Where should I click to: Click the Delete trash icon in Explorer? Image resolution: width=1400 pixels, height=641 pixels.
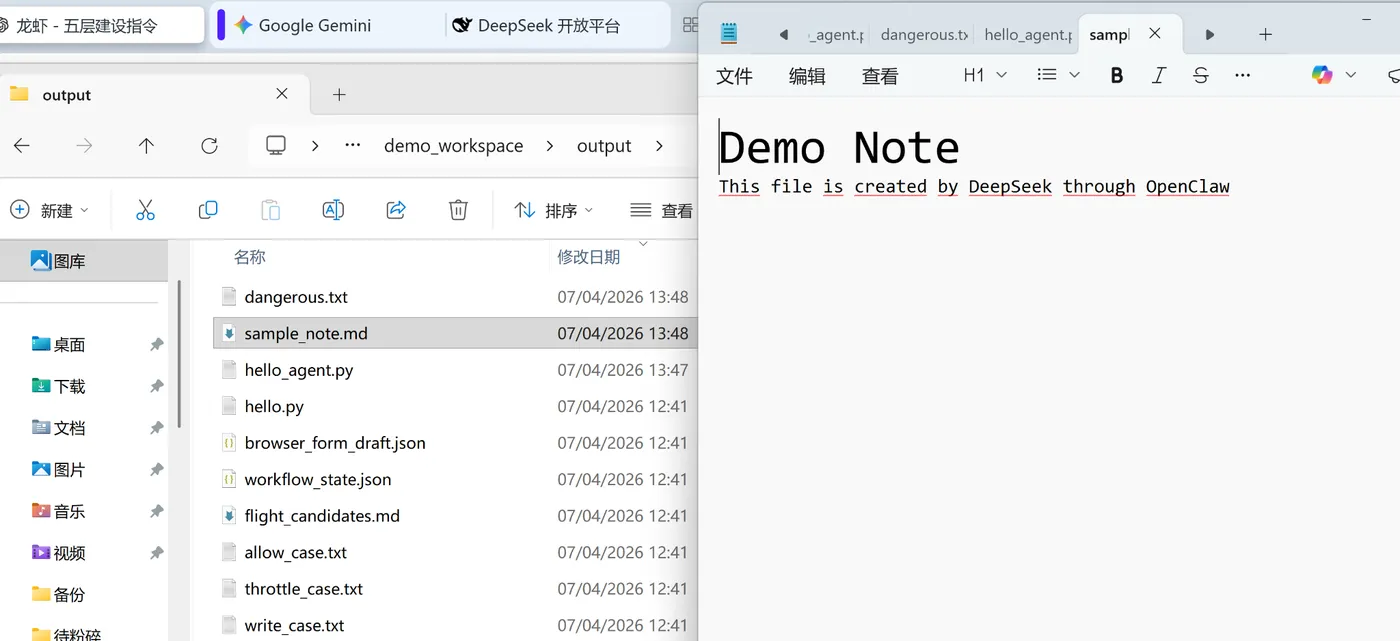458,210
